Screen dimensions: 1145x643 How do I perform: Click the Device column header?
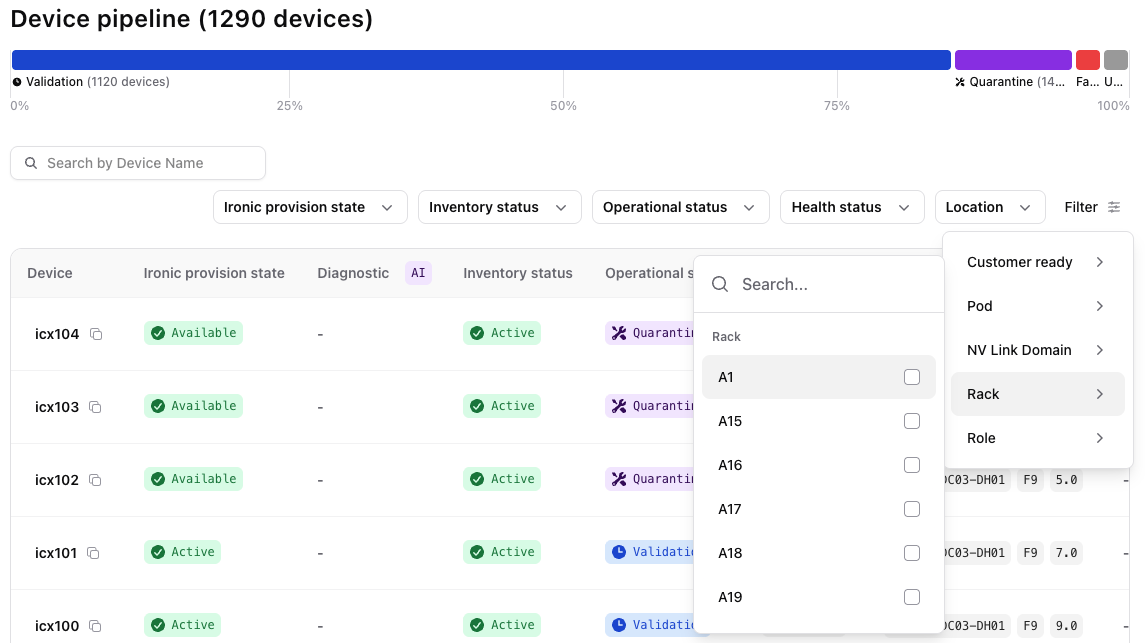50,273
